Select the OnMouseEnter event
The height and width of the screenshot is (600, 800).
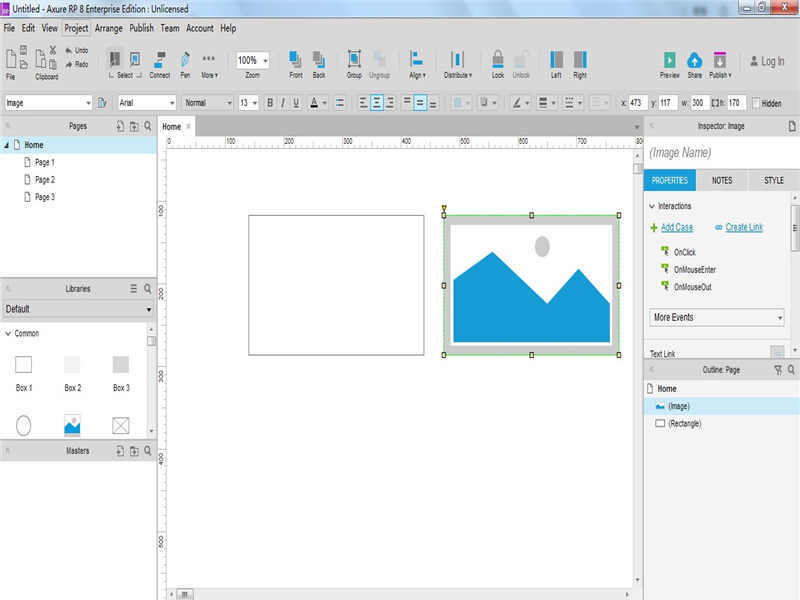click(x=695, y=269)
